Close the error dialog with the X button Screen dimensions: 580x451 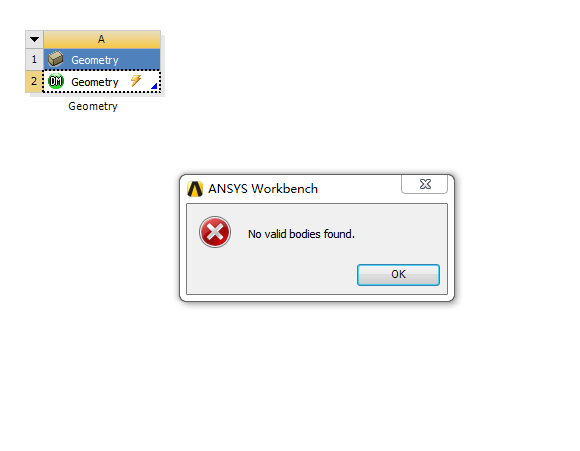coord(425,184)
